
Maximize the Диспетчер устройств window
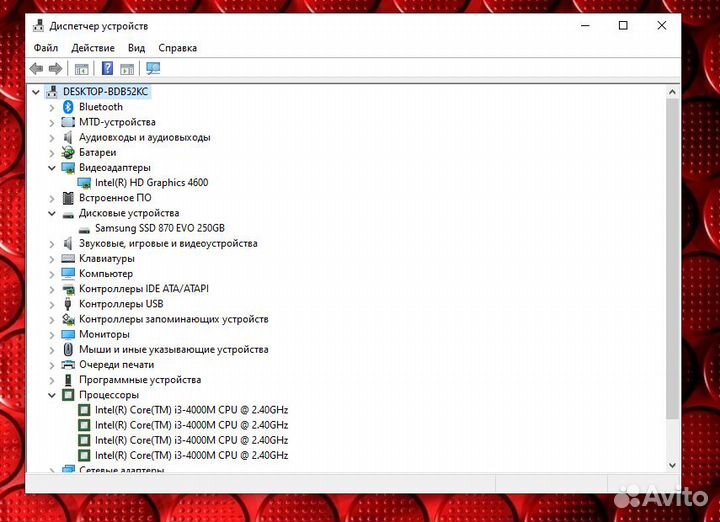tap(623, 26)
